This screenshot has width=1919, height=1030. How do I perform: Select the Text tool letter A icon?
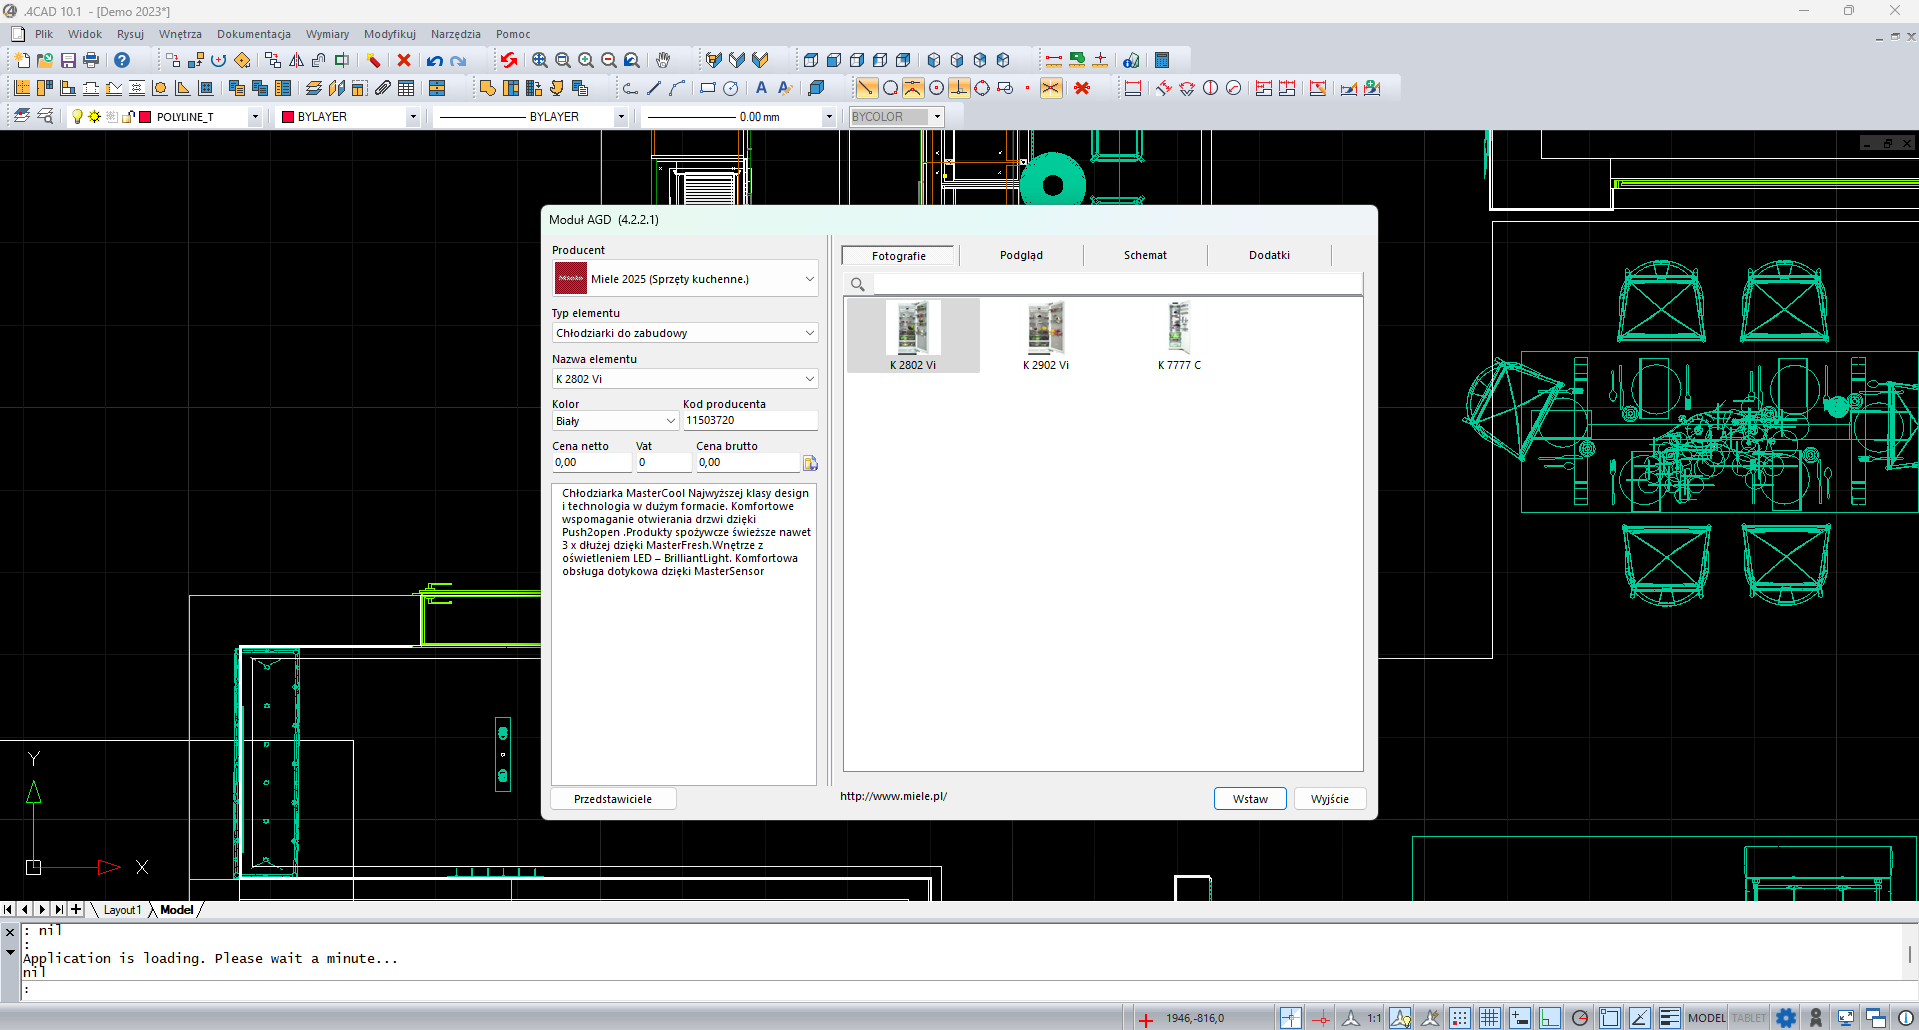click(761, 88)
